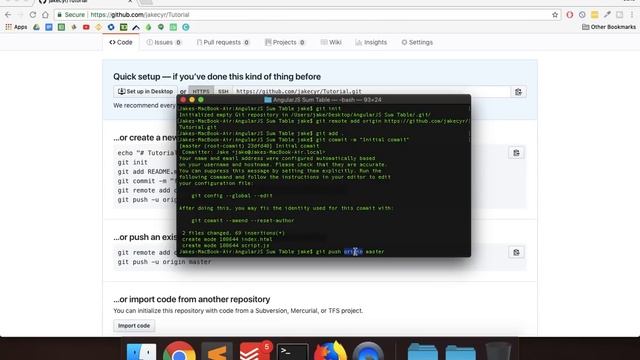Click the import code from another repository heading

click(192, 299)
